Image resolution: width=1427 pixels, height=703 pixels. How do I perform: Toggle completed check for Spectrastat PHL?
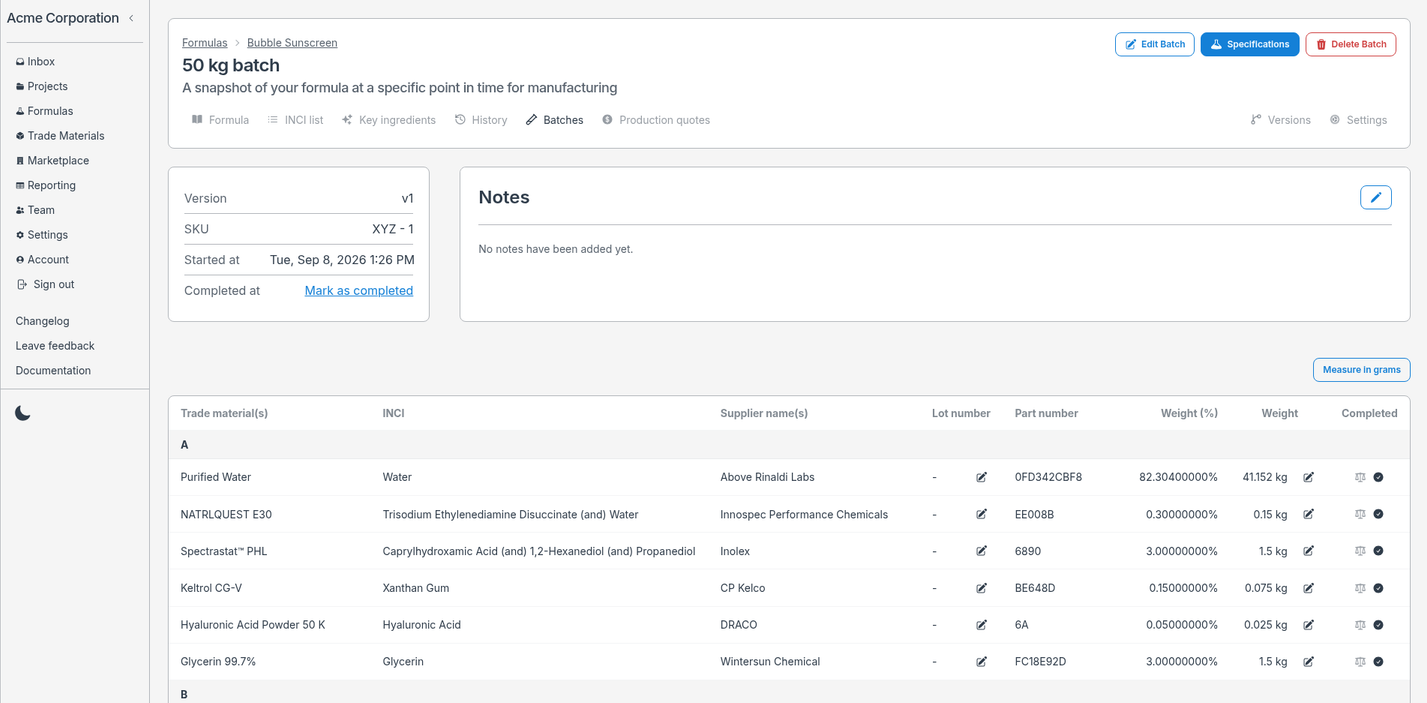point(1378,551)
